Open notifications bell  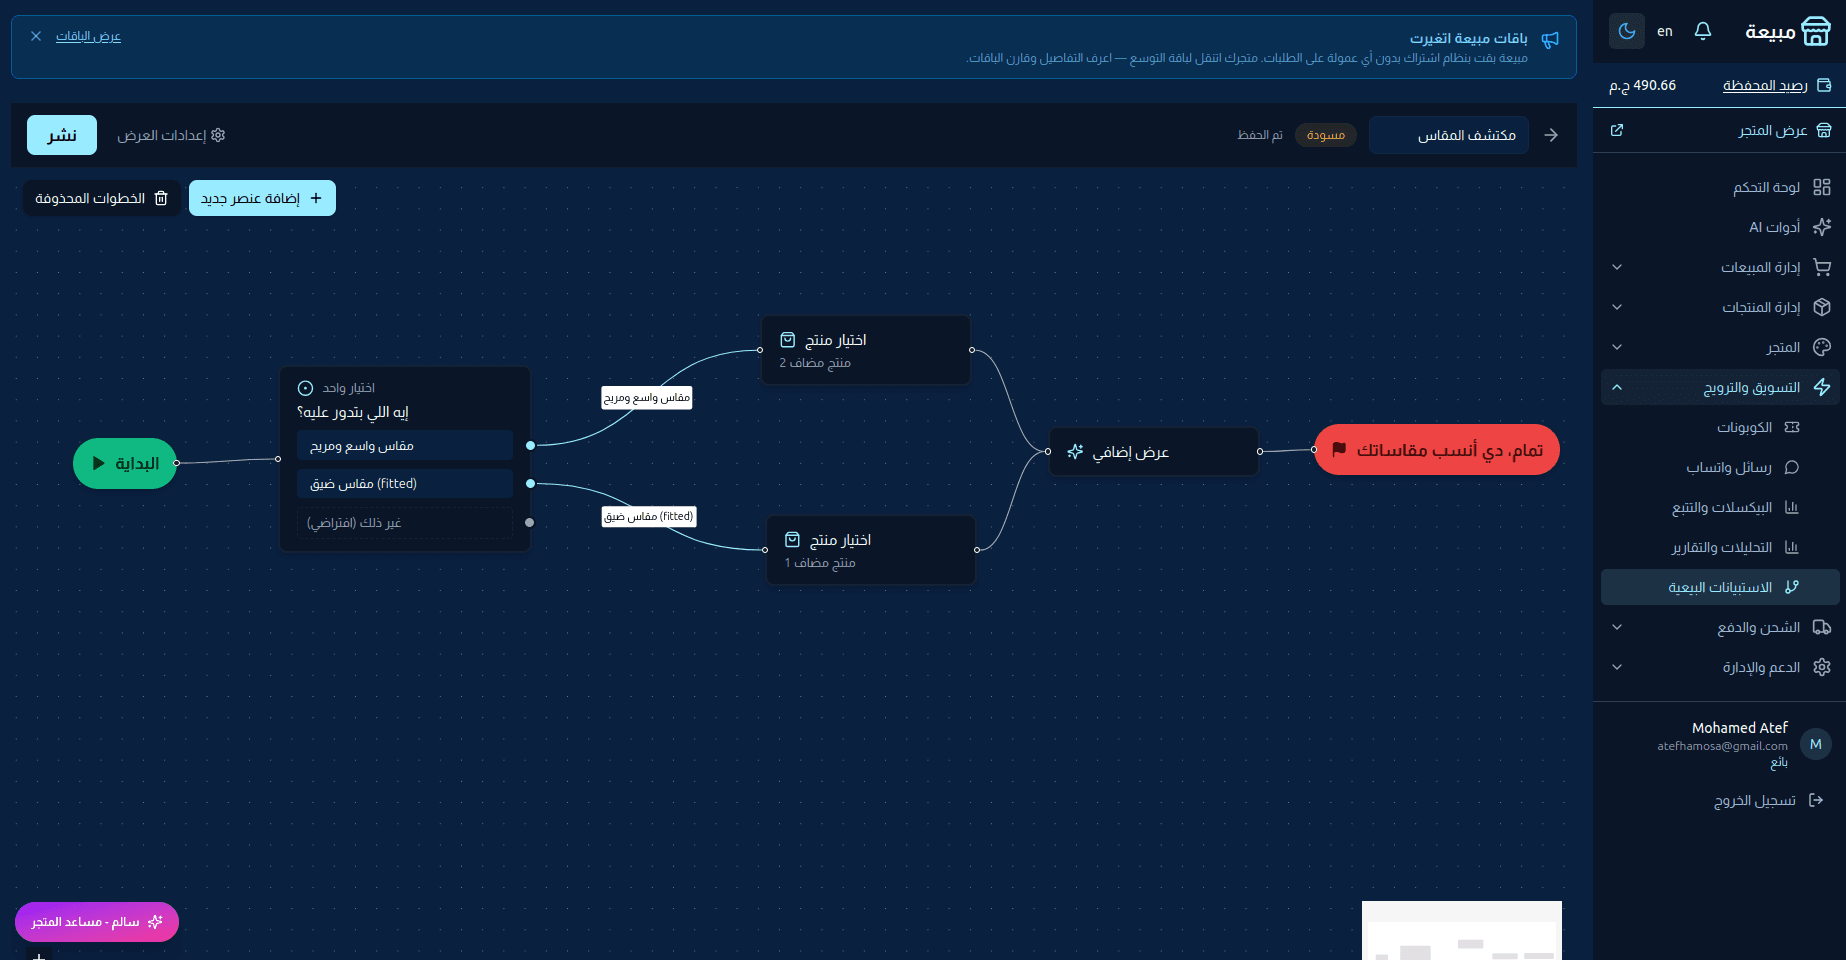[x=1703, y=31]
